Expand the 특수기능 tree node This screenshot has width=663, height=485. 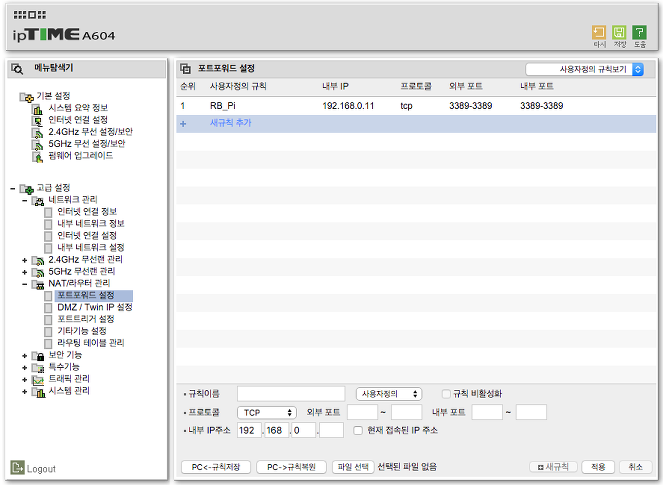25,368
